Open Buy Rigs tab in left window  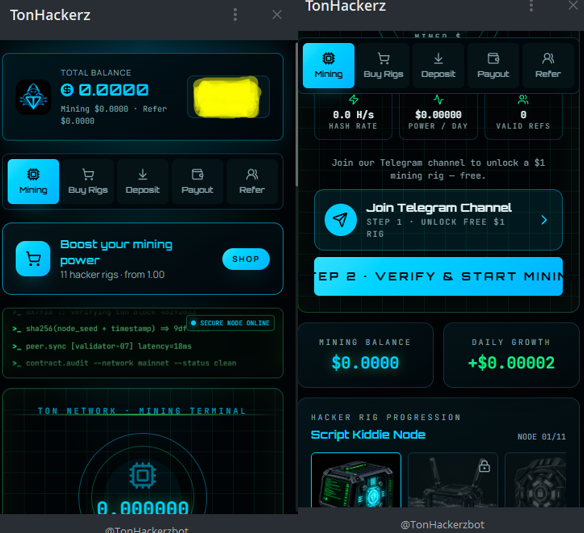point(88,181)
